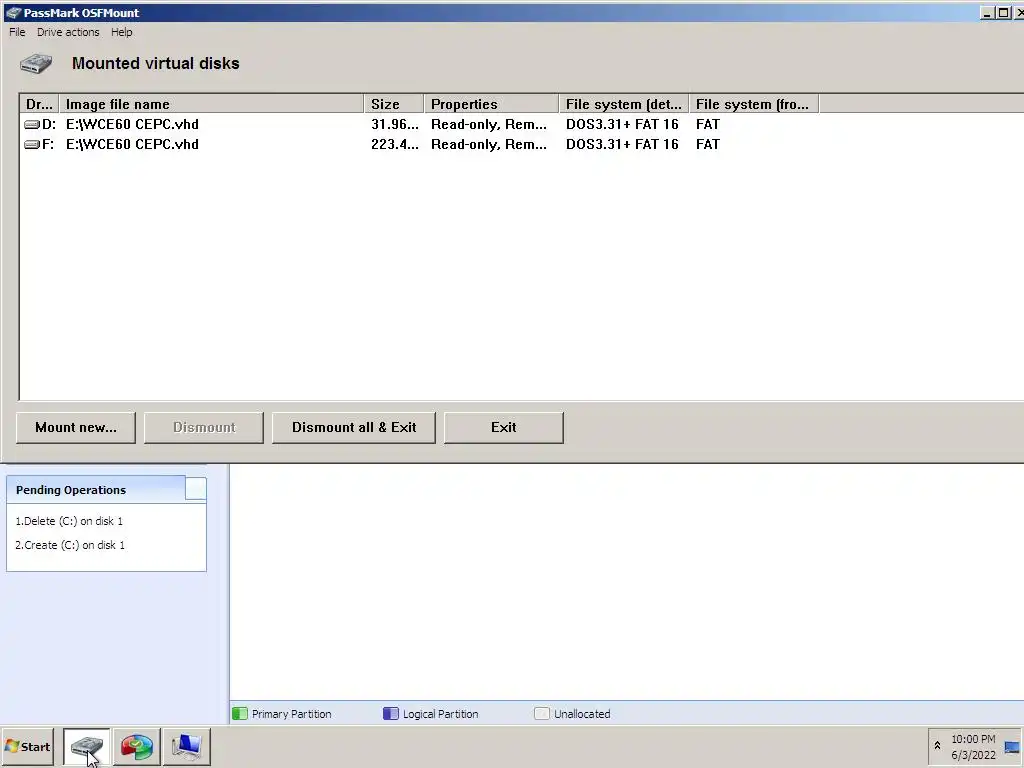Viewport: 1024px width, 768px height.
Task: Select the E:\WCE60 CEPC.vhd entry for drive F:
Action: 132,144
